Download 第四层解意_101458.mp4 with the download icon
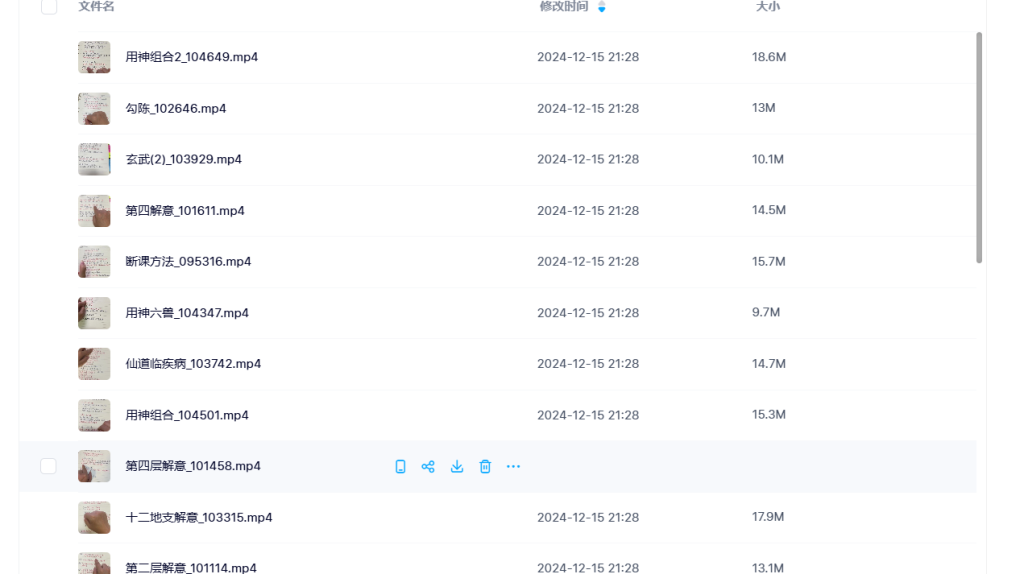The image size is (1024, 574). point(457,466)
